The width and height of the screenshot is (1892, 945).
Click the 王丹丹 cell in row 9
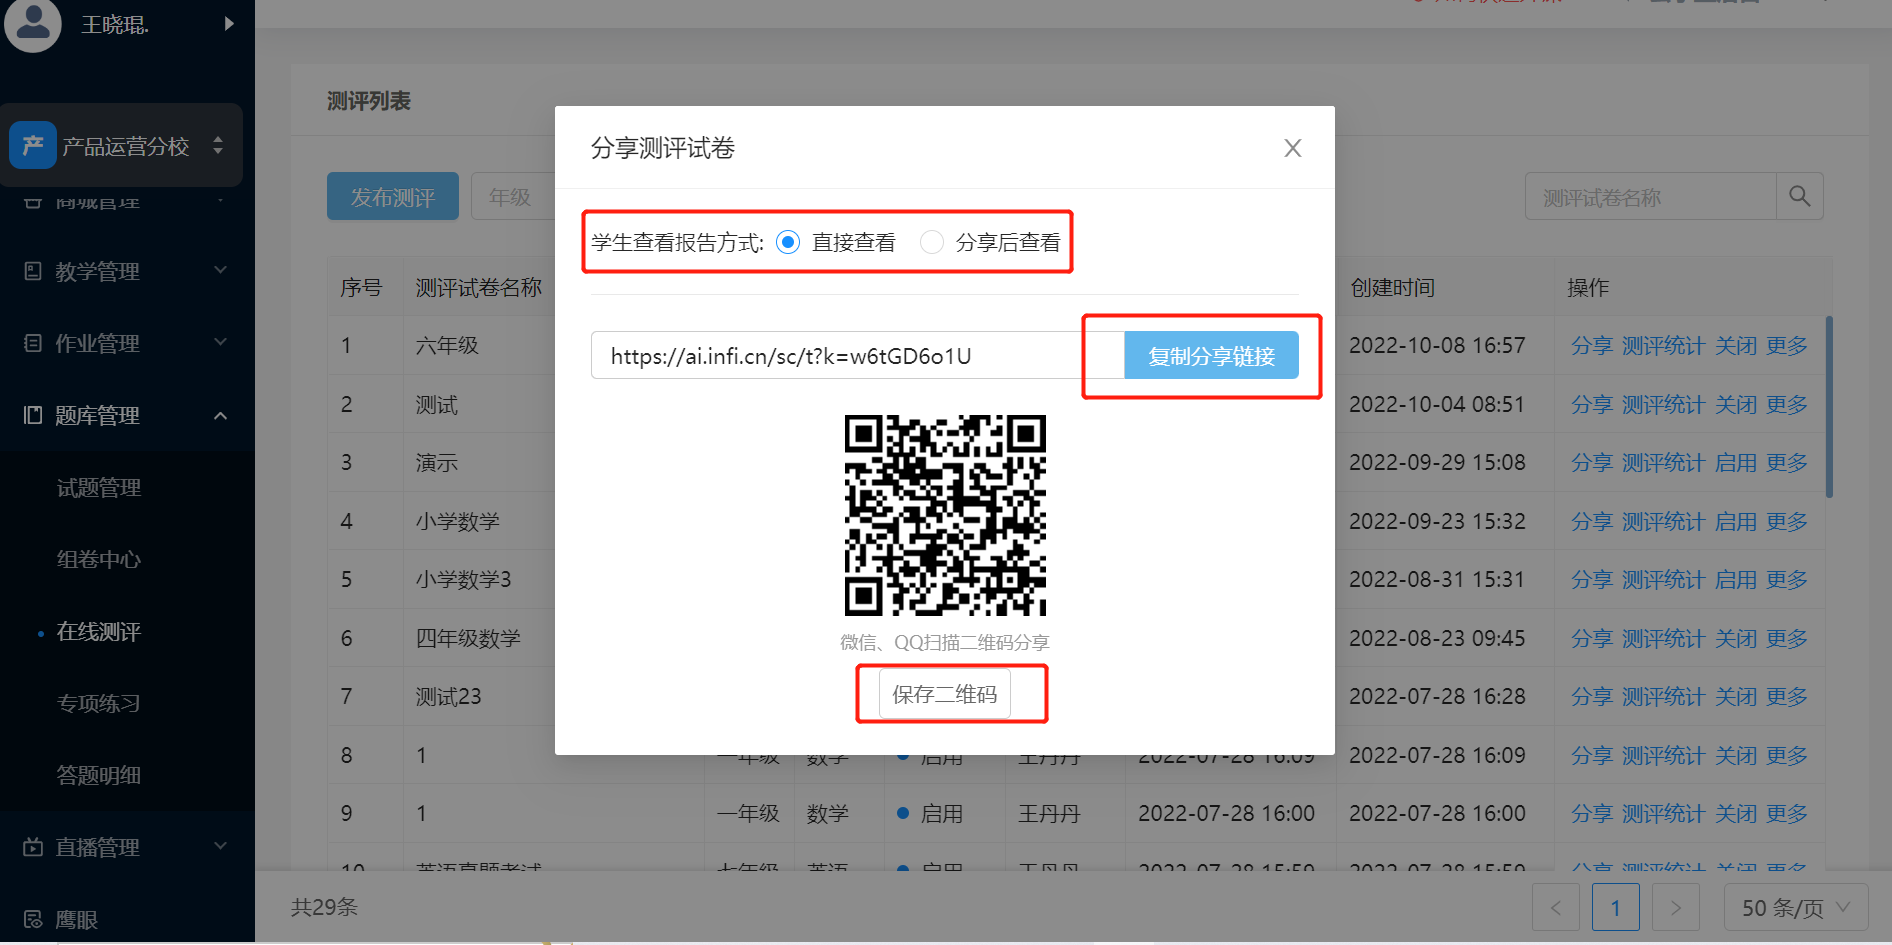1049,813
